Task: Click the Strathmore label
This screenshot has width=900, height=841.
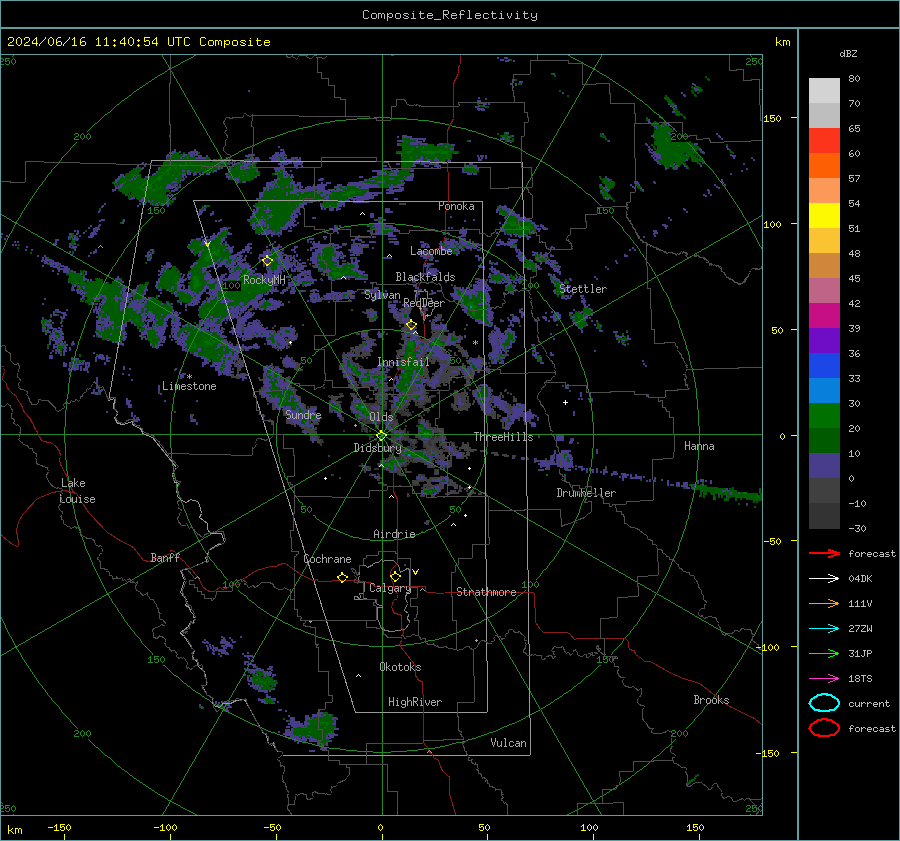Action: [x=486, y=592]
